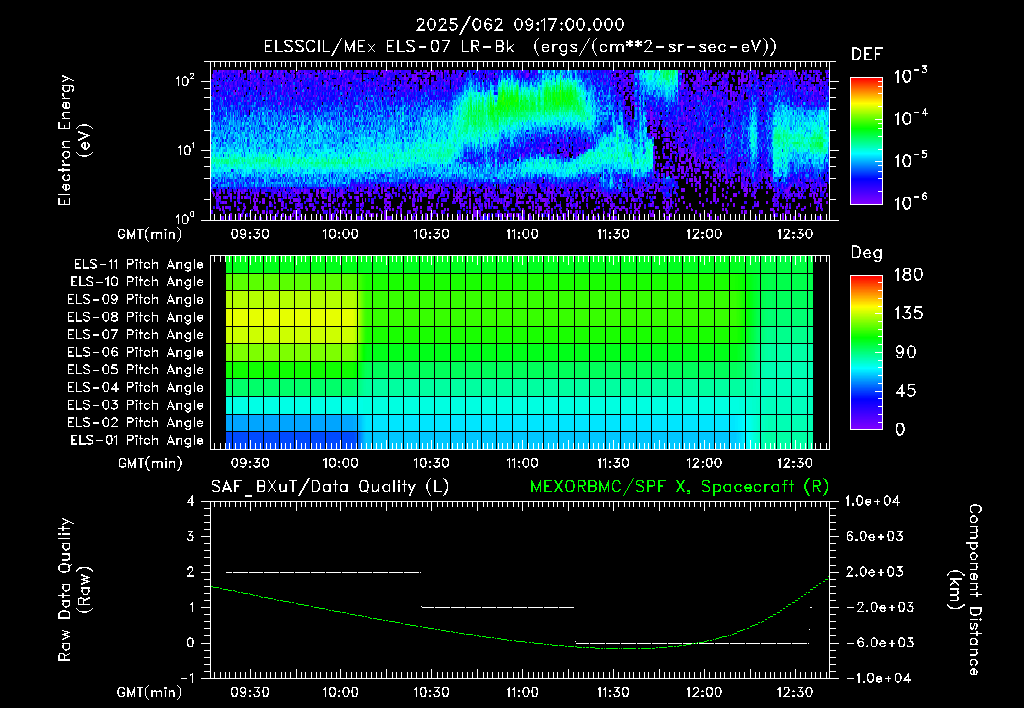This screenshot has width=1024, height=708.
Task: Click the ELS-04 Pitch Angle label
Action: (x=135, y=387)
